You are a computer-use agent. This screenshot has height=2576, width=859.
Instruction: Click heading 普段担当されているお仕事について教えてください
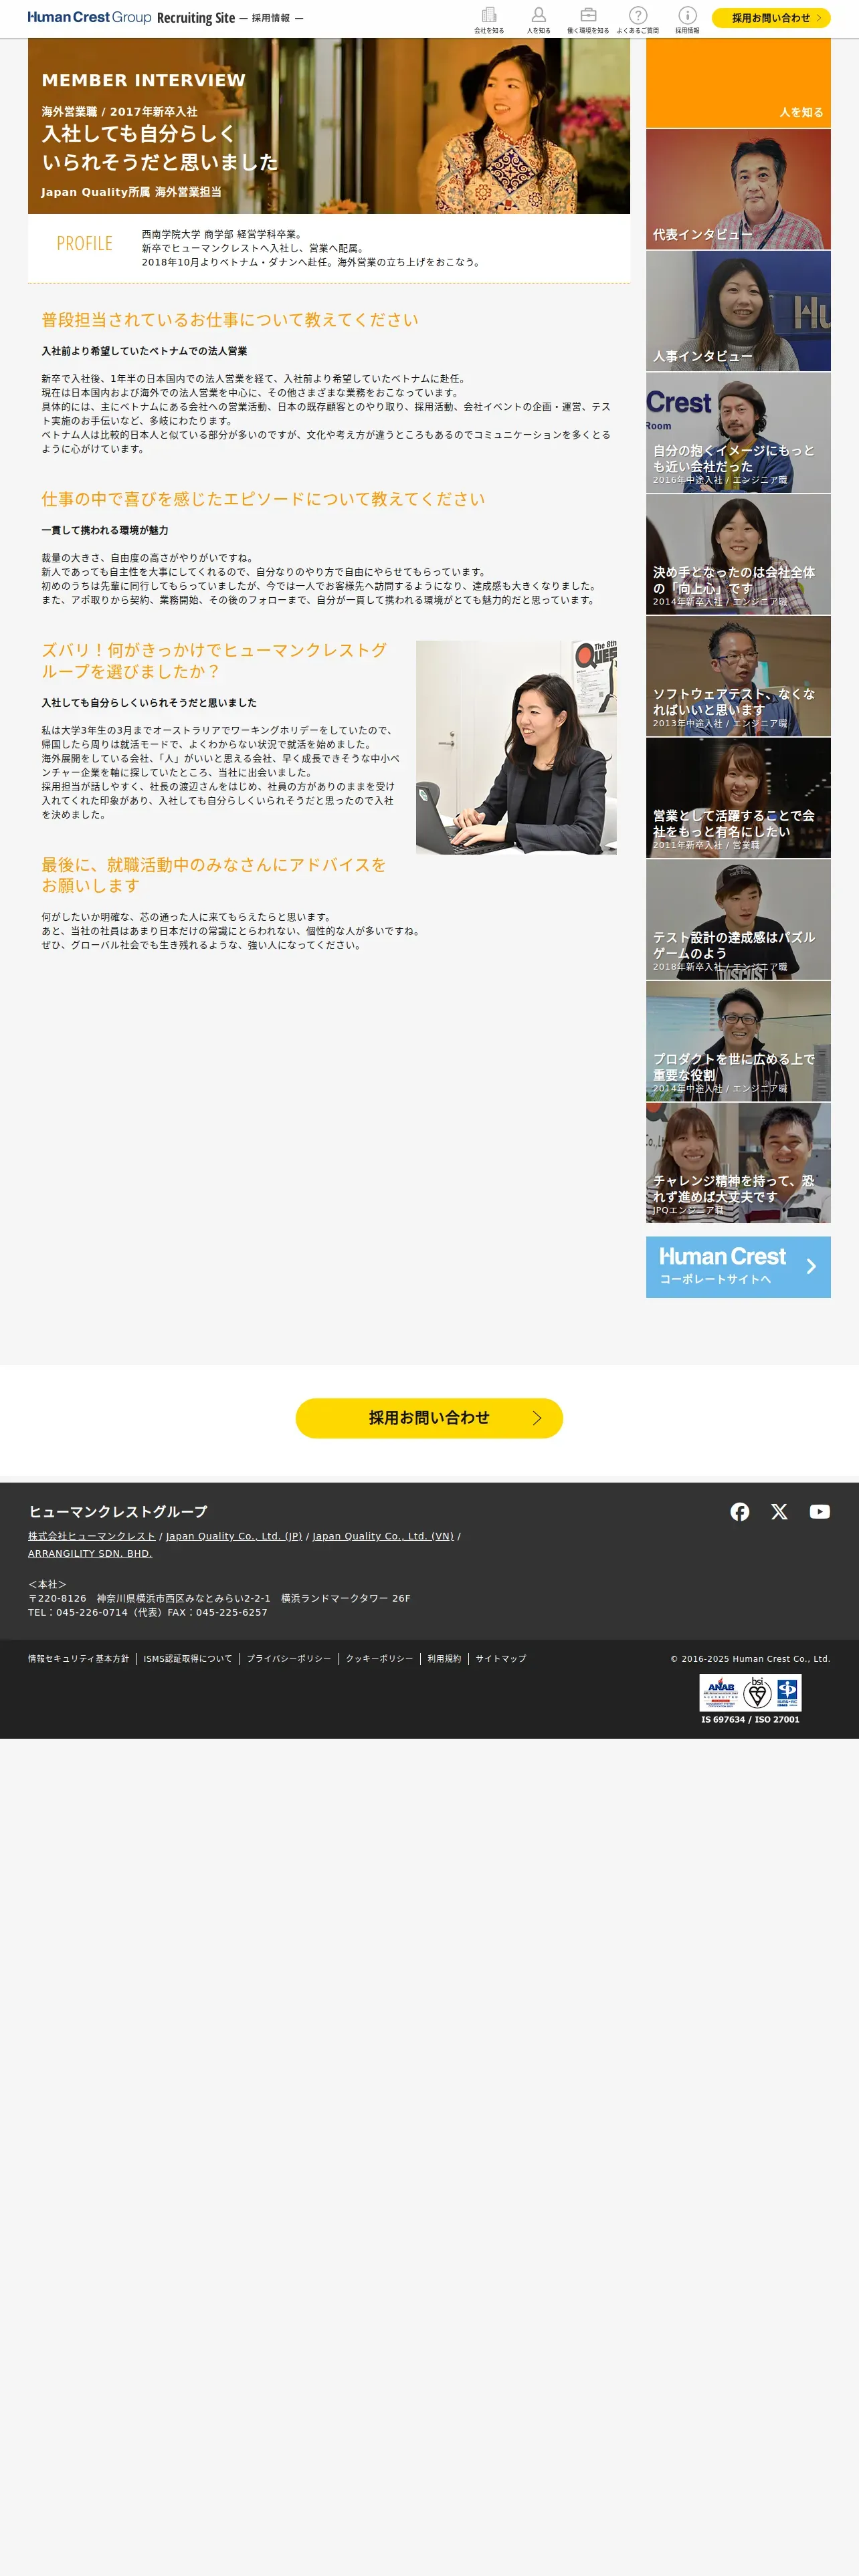(x=230, y=319)
